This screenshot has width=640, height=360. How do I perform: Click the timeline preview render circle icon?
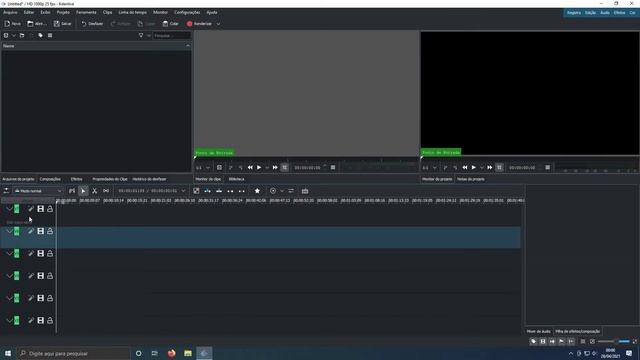pos(273,191)
